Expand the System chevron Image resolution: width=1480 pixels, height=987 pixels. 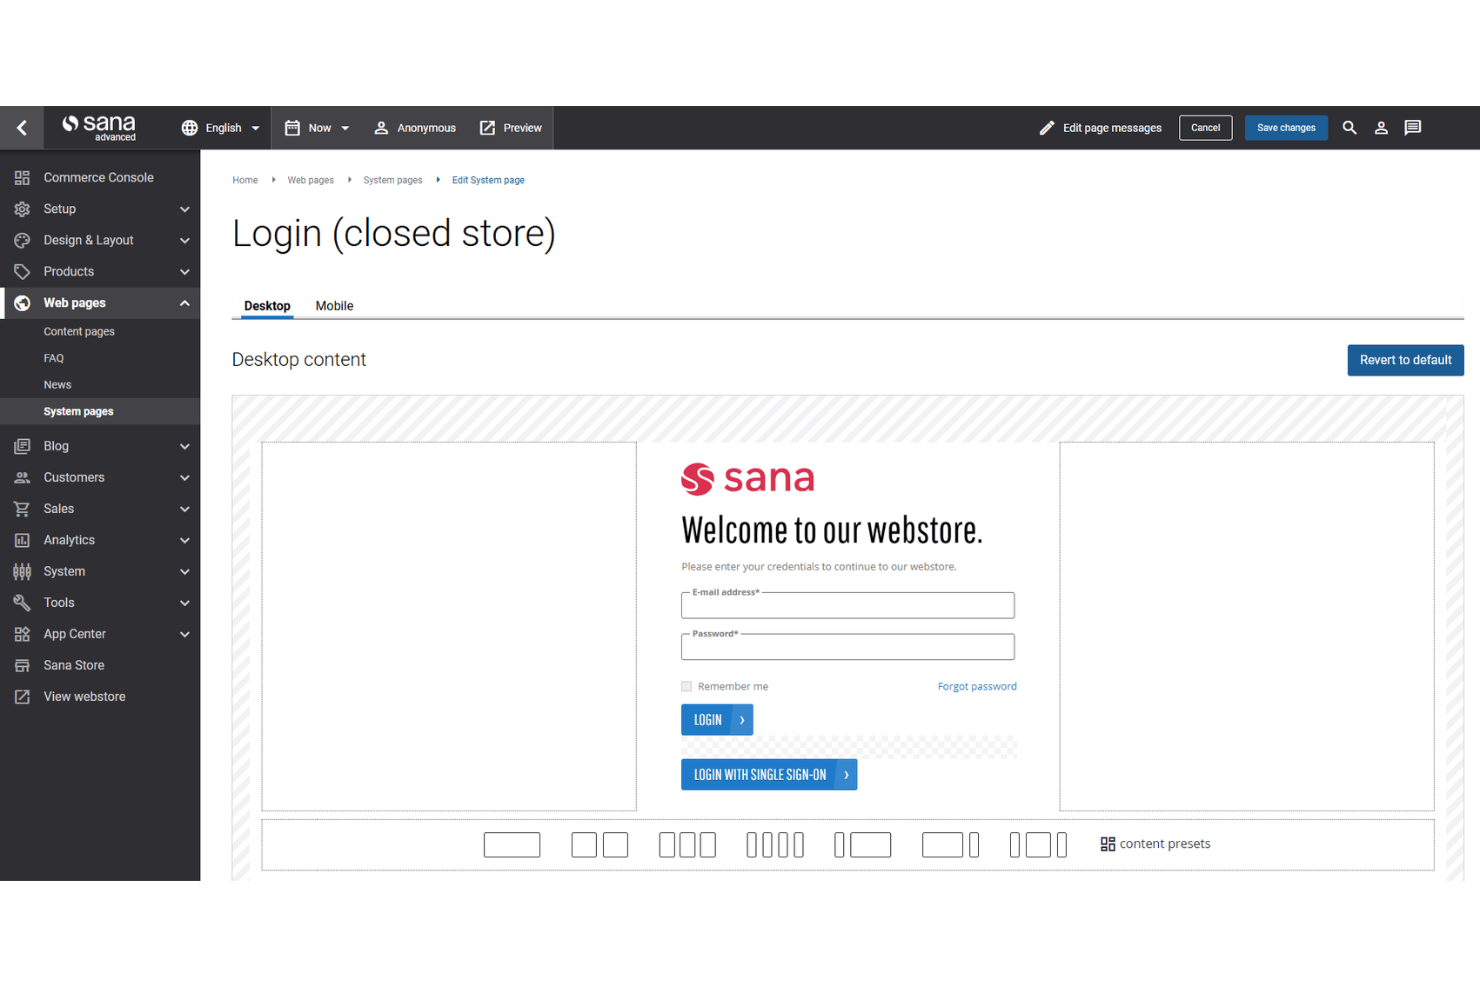click(185, 572)
